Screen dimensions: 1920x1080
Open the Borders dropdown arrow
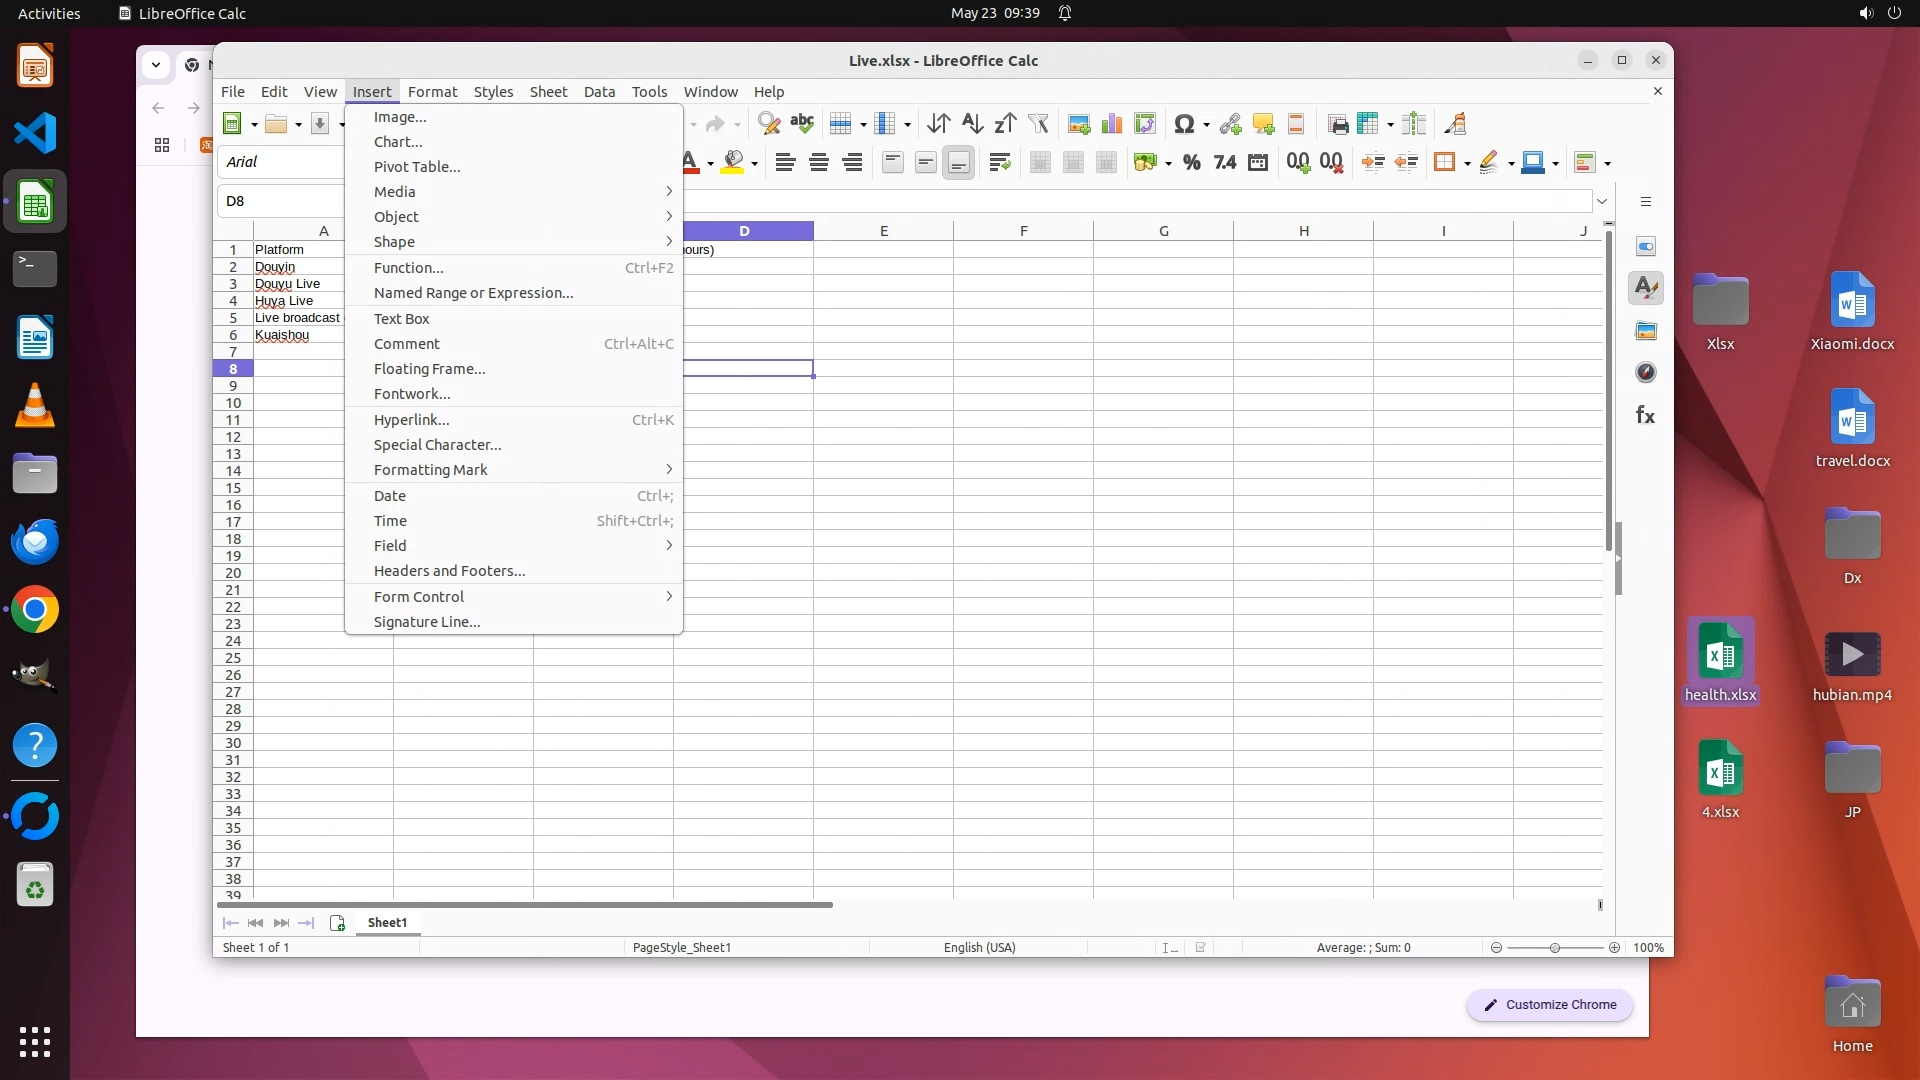click(x=1467, y=164)
